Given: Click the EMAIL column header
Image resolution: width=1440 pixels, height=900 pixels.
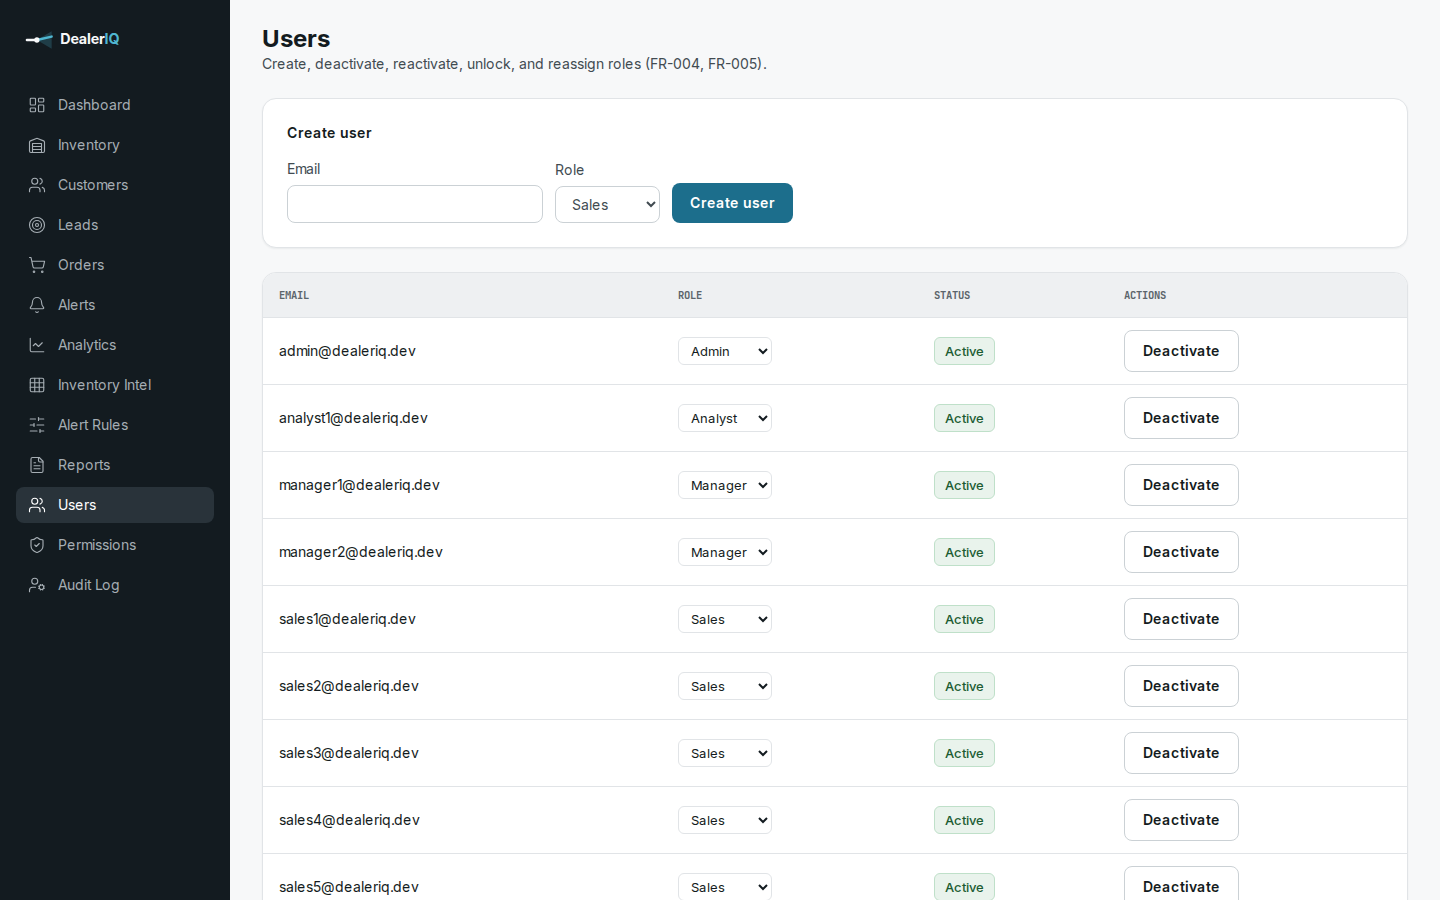Looking at the screenshot, I should point(294,295).
